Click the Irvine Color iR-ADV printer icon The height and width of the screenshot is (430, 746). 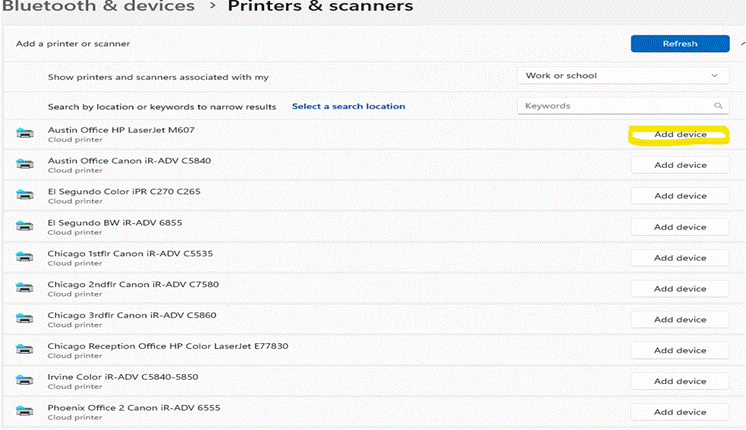tap(25, 381)
